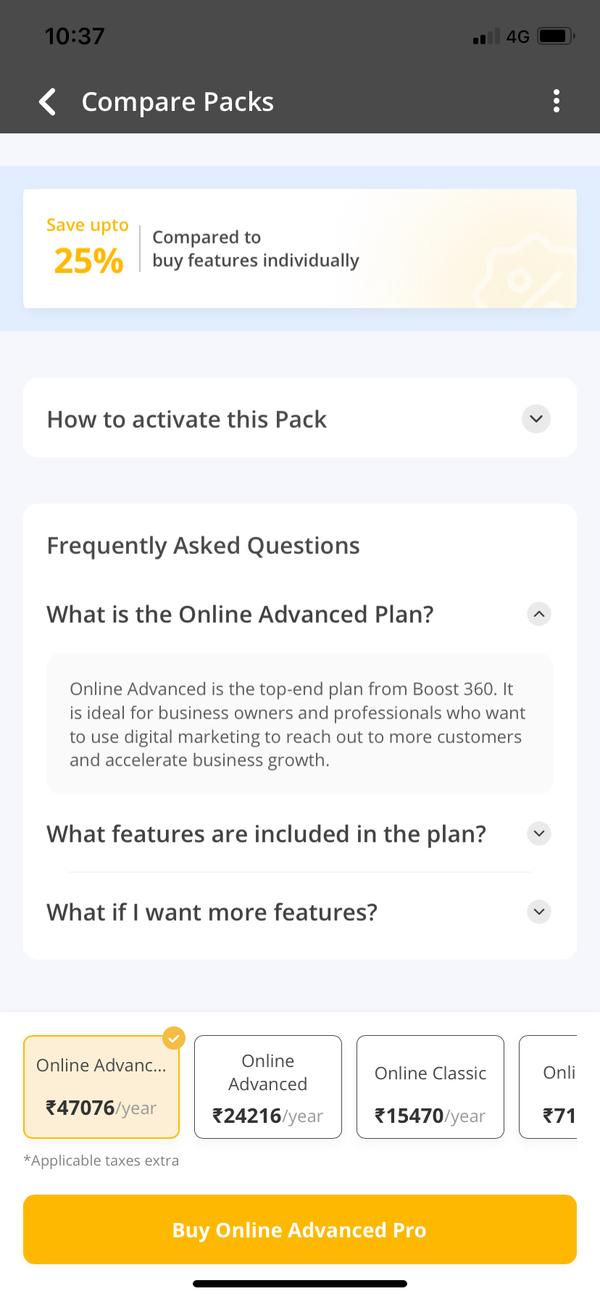The height and width of the screenshot is (1299, 600).
Task: Expand How to activate this Pack chevron
Action: click(x=537, y=419)
